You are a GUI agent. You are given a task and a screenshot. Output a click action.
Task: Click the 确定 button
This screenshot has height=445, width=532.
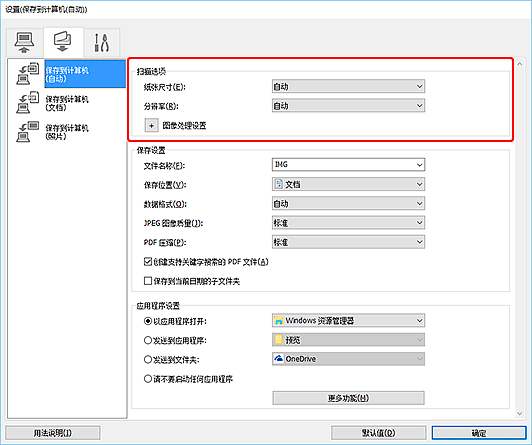point(479,433)
